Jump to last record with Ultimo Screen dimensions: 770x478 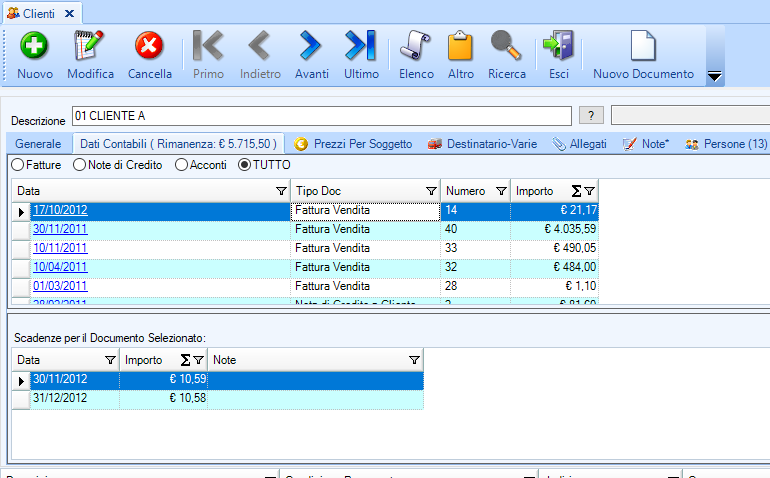click(x=361, y=47)
